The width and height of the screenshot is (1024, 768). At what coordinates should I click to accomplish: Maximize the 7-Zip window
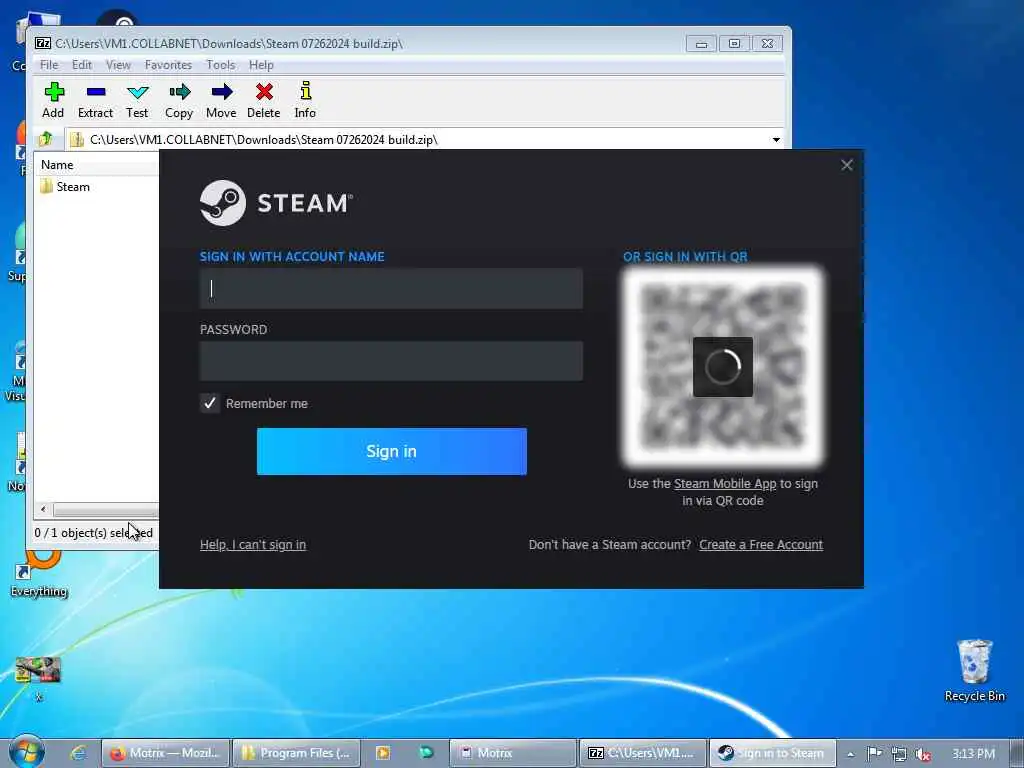pos(734,44)
